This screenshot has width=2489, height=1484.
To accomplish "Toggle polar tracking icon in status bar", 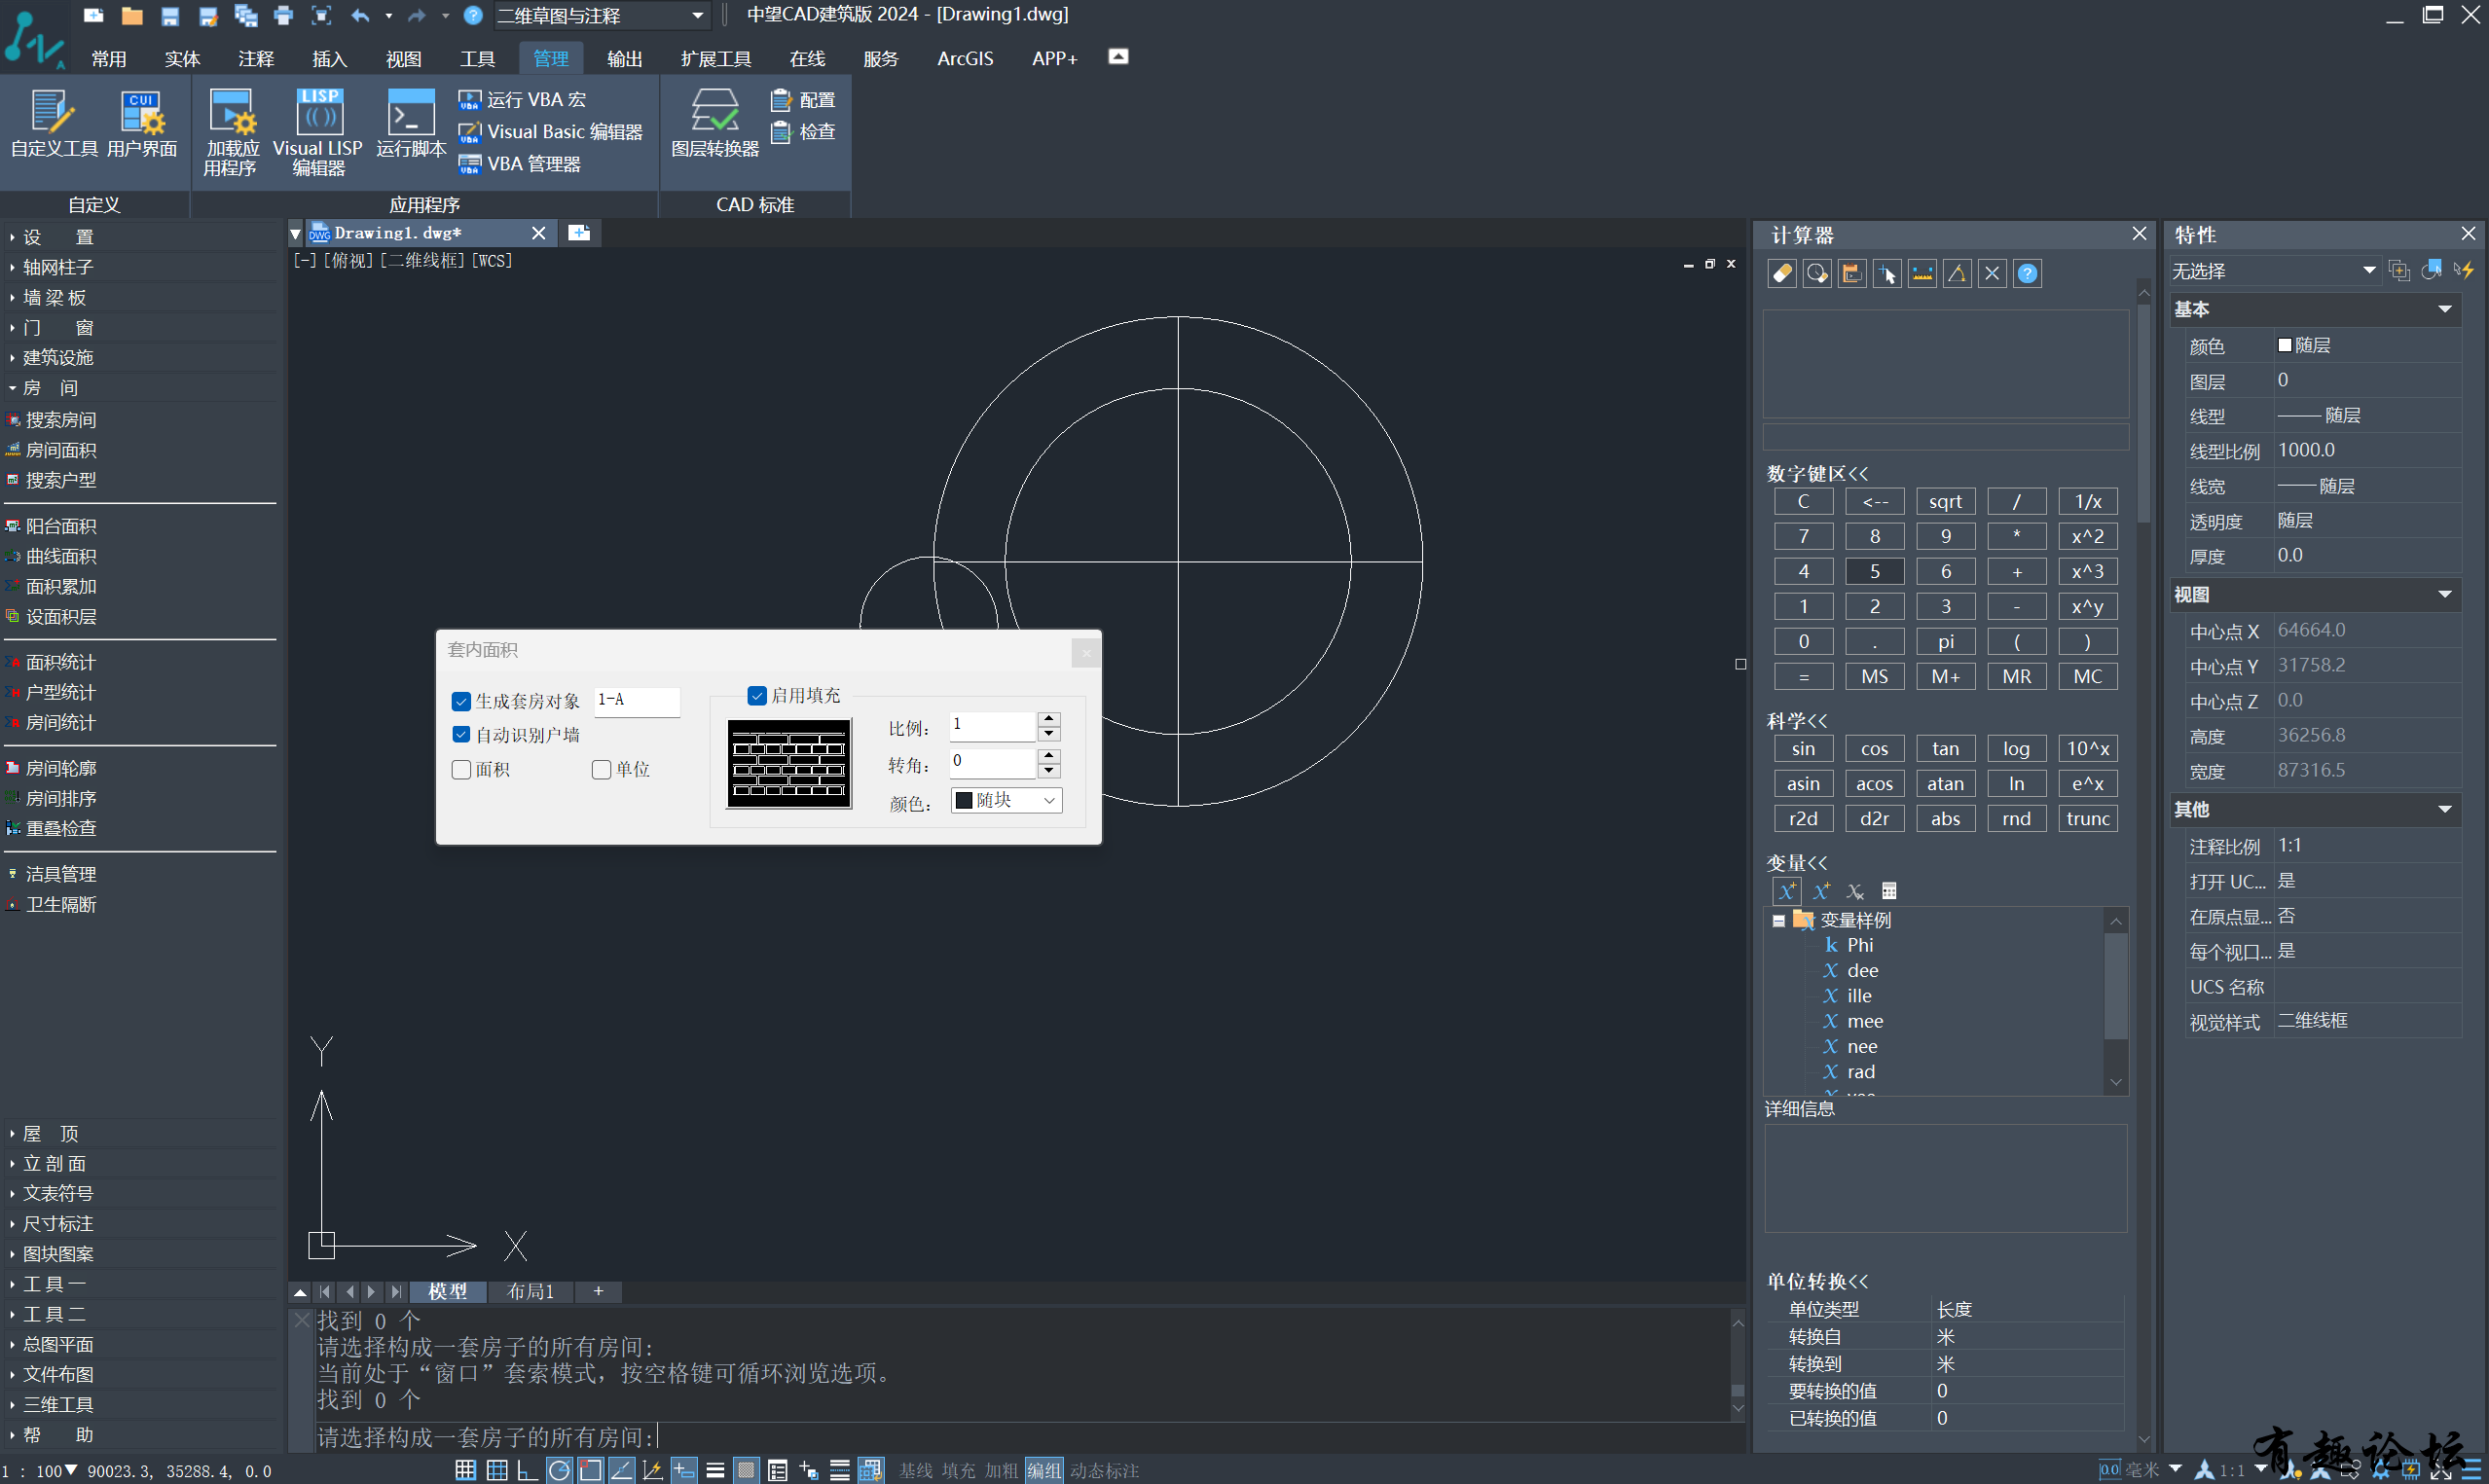I will 559,1470.
